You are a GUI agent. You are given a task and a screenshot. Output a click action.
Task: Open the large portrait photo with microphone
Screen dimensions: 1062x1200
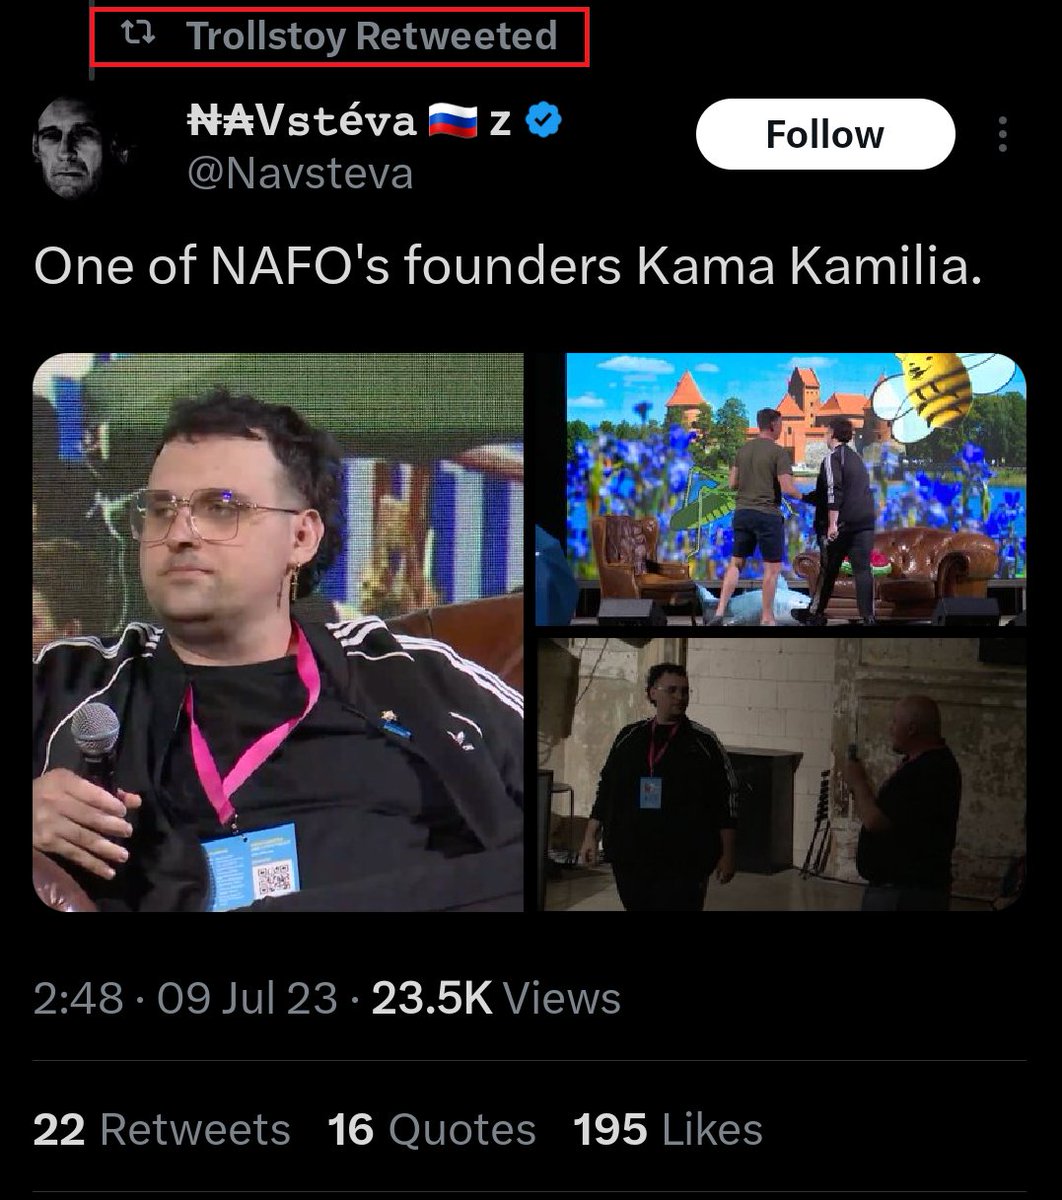coord(278,632)
